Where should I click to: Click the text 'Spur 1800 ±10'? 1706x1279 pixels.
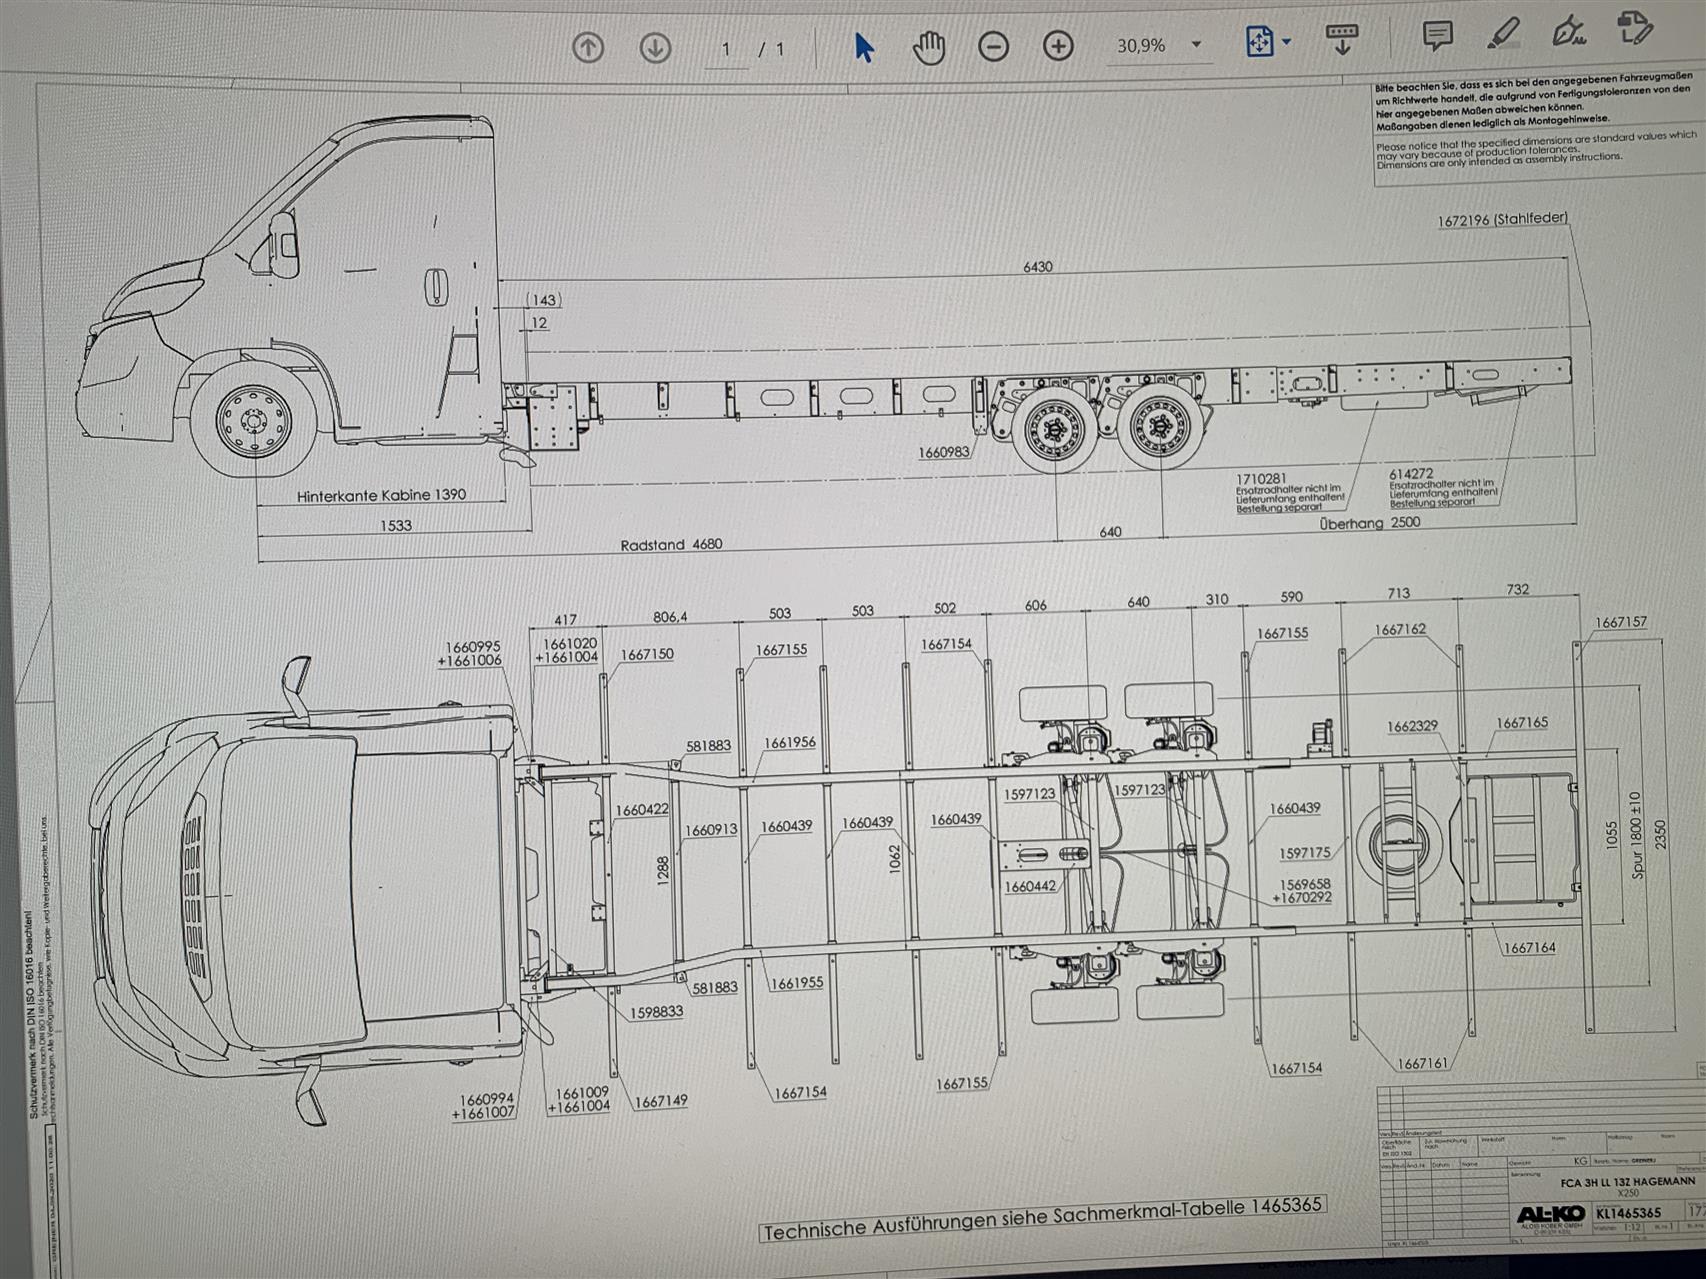(1637, 835)
